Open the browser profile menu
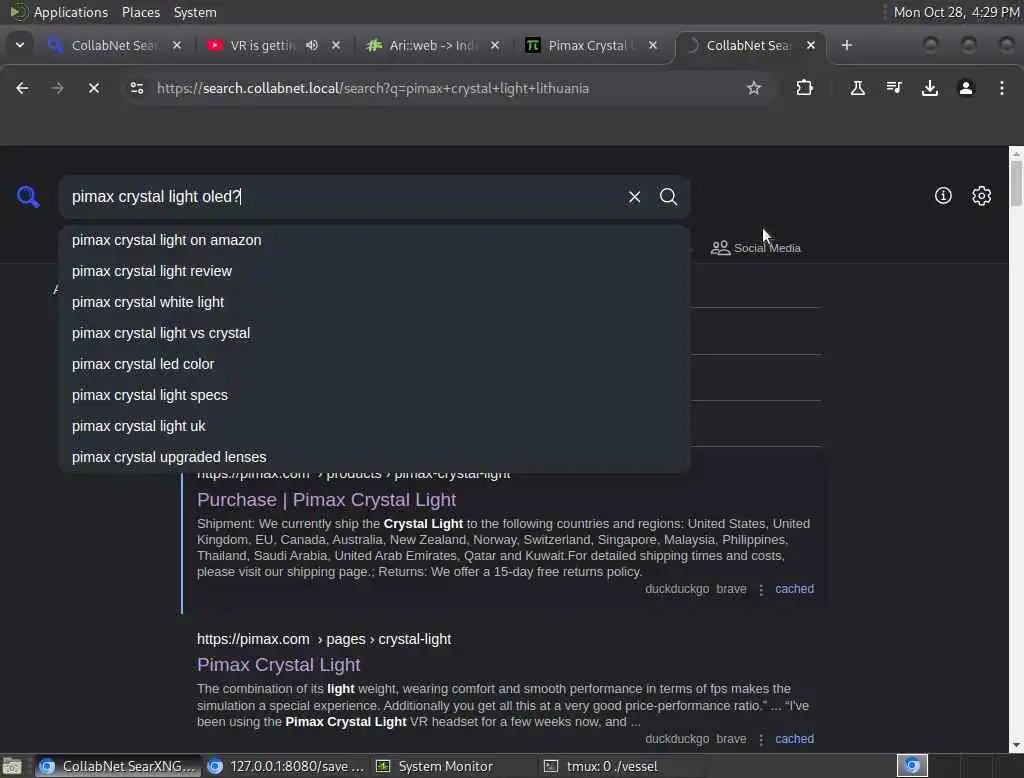1024x778 pixels. coord(966,88)
